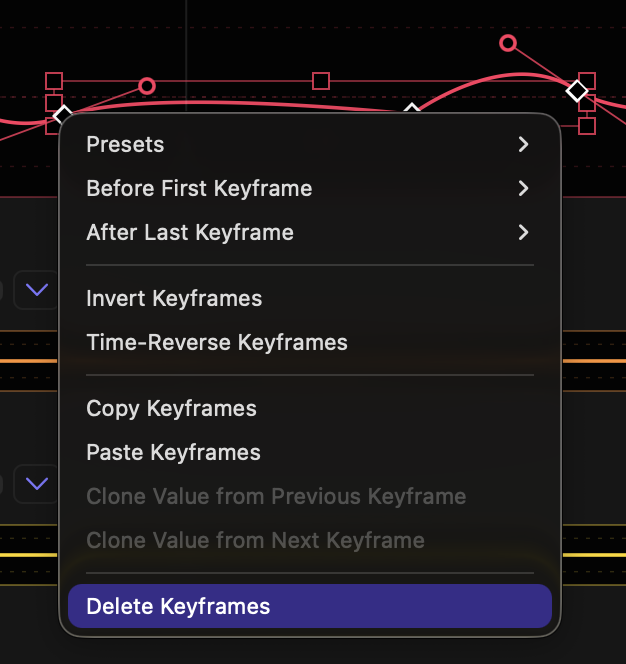Open purple chevron dropdown in the yellow track
626x664 pixels.
[37, 484]
